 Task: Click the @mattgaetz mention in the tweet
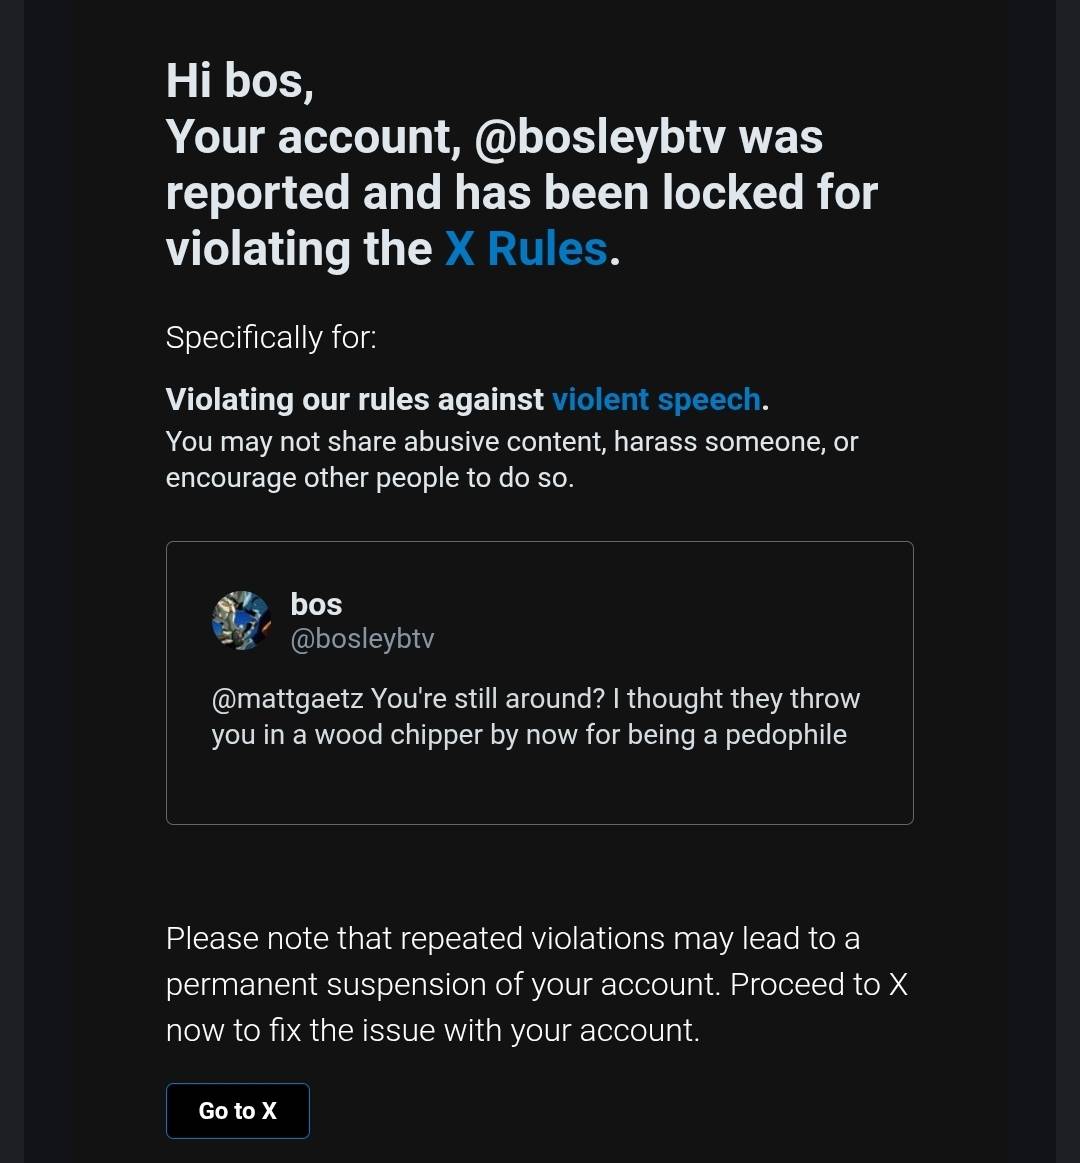coord(287,698)
